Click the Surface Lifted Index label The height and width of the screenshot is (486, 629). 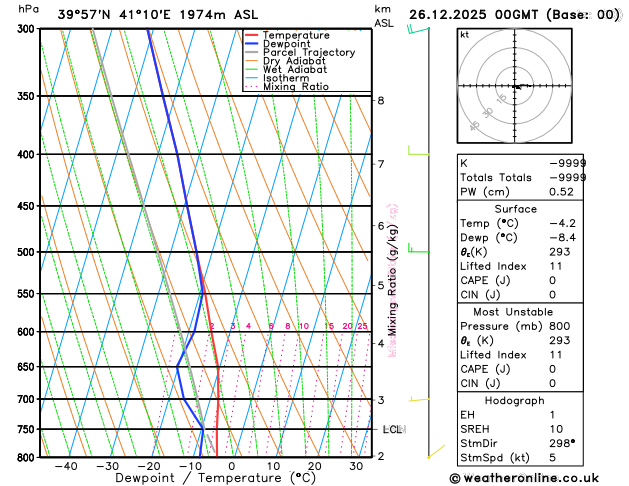(x=493, y=266)
